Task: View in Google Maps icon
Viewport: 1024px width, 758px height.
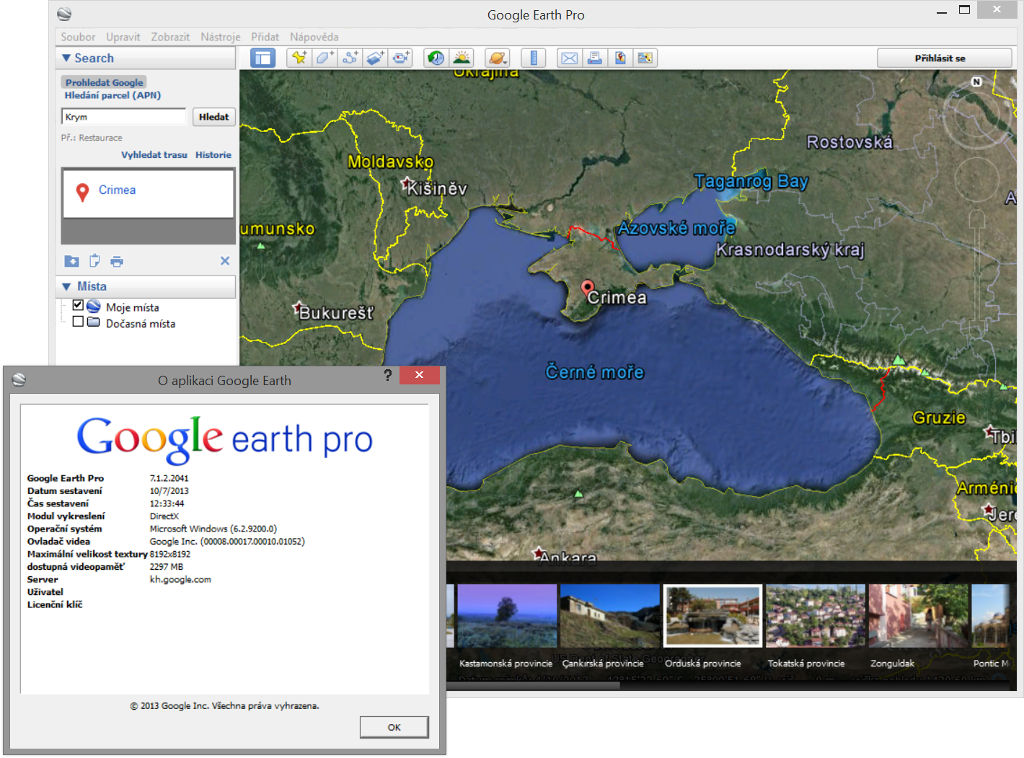Action: pyautogui.click(x=645, y=58)
